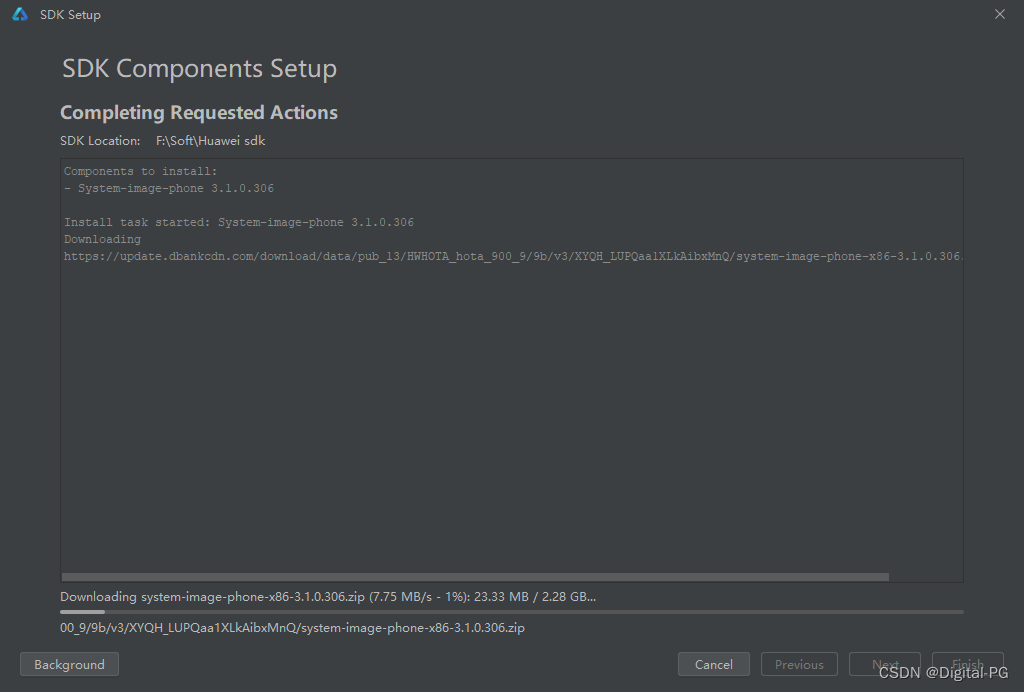
Task: Click the horizontal scrollbar in log area
Action: (x=475, y=577)
